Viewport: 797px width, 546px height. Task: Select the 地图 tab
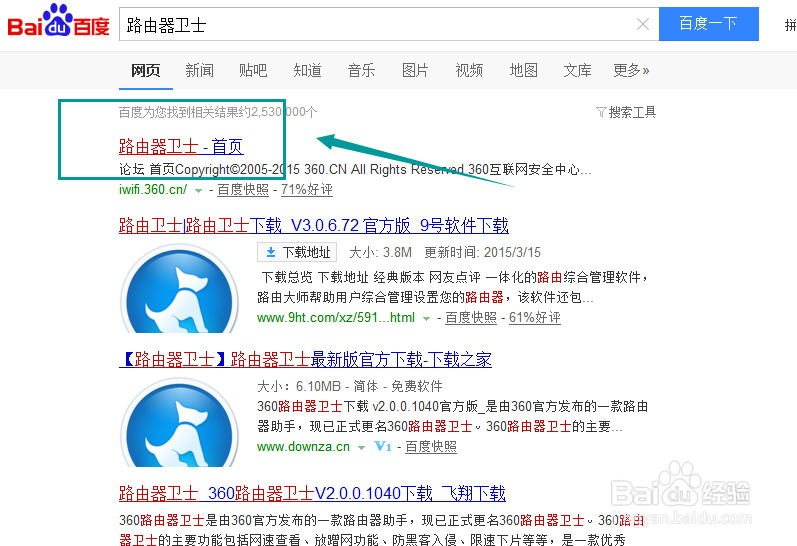[x=524, y=70]
